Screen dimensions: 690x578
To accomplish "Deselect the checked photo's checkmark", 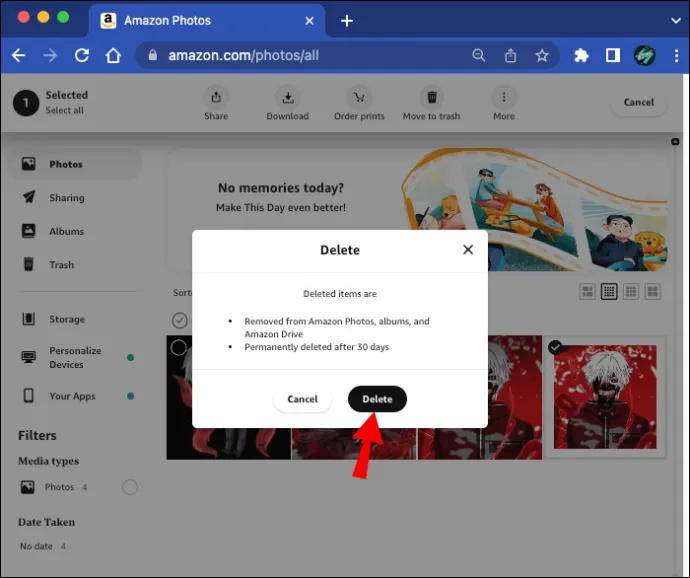I will click(555, 347).
